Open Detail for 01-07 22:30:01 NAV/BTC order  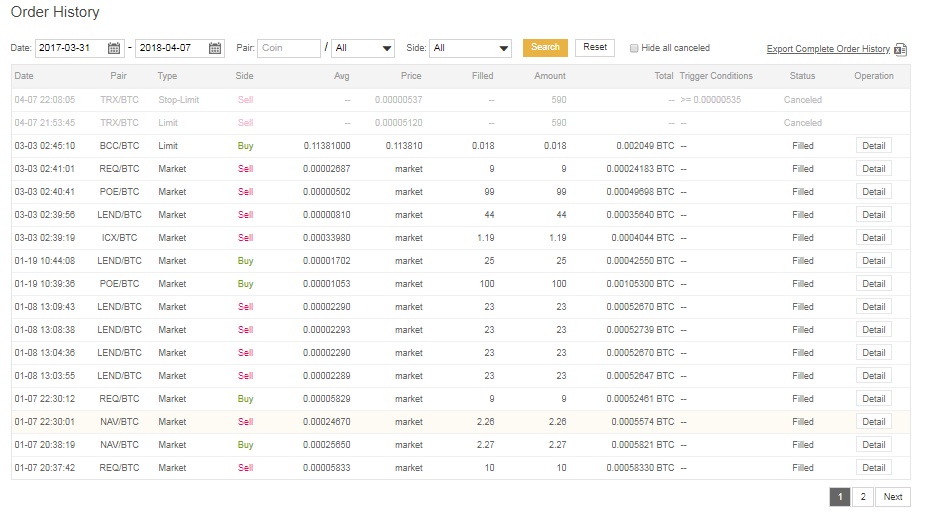(873, 422)
